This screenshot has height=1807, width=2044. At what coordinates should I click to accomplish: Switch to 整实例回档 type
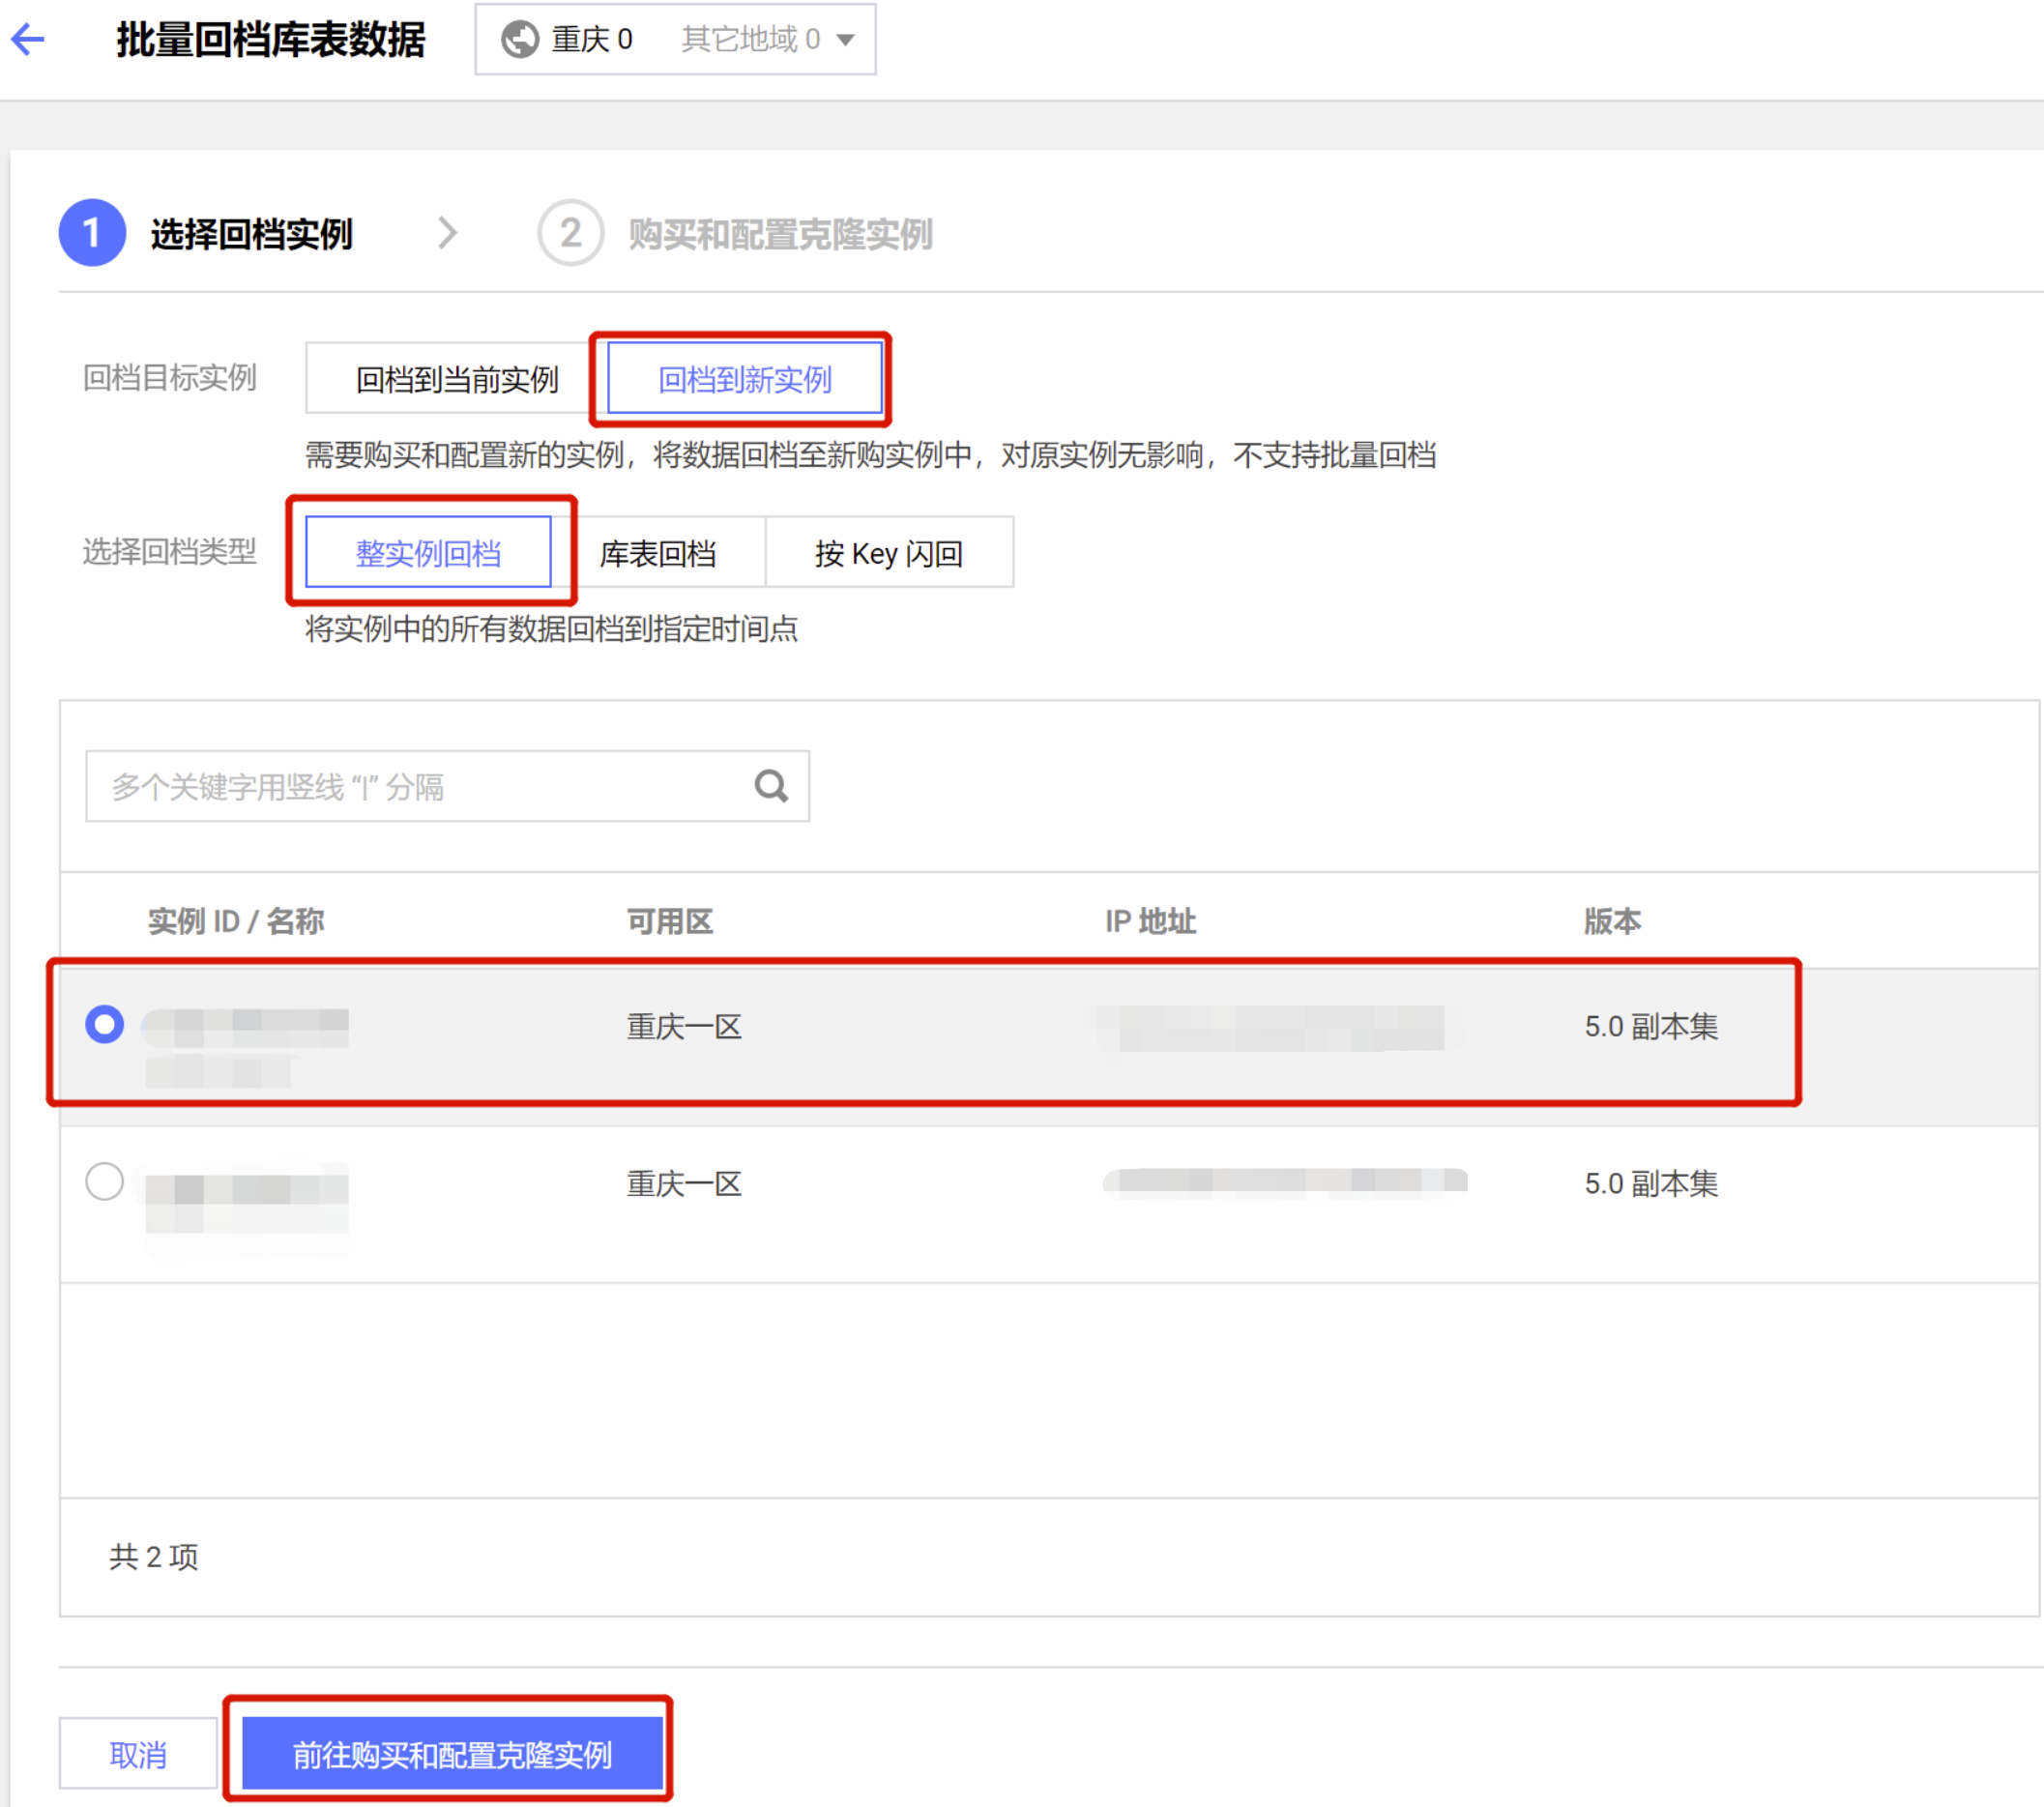tap(428, 553)
